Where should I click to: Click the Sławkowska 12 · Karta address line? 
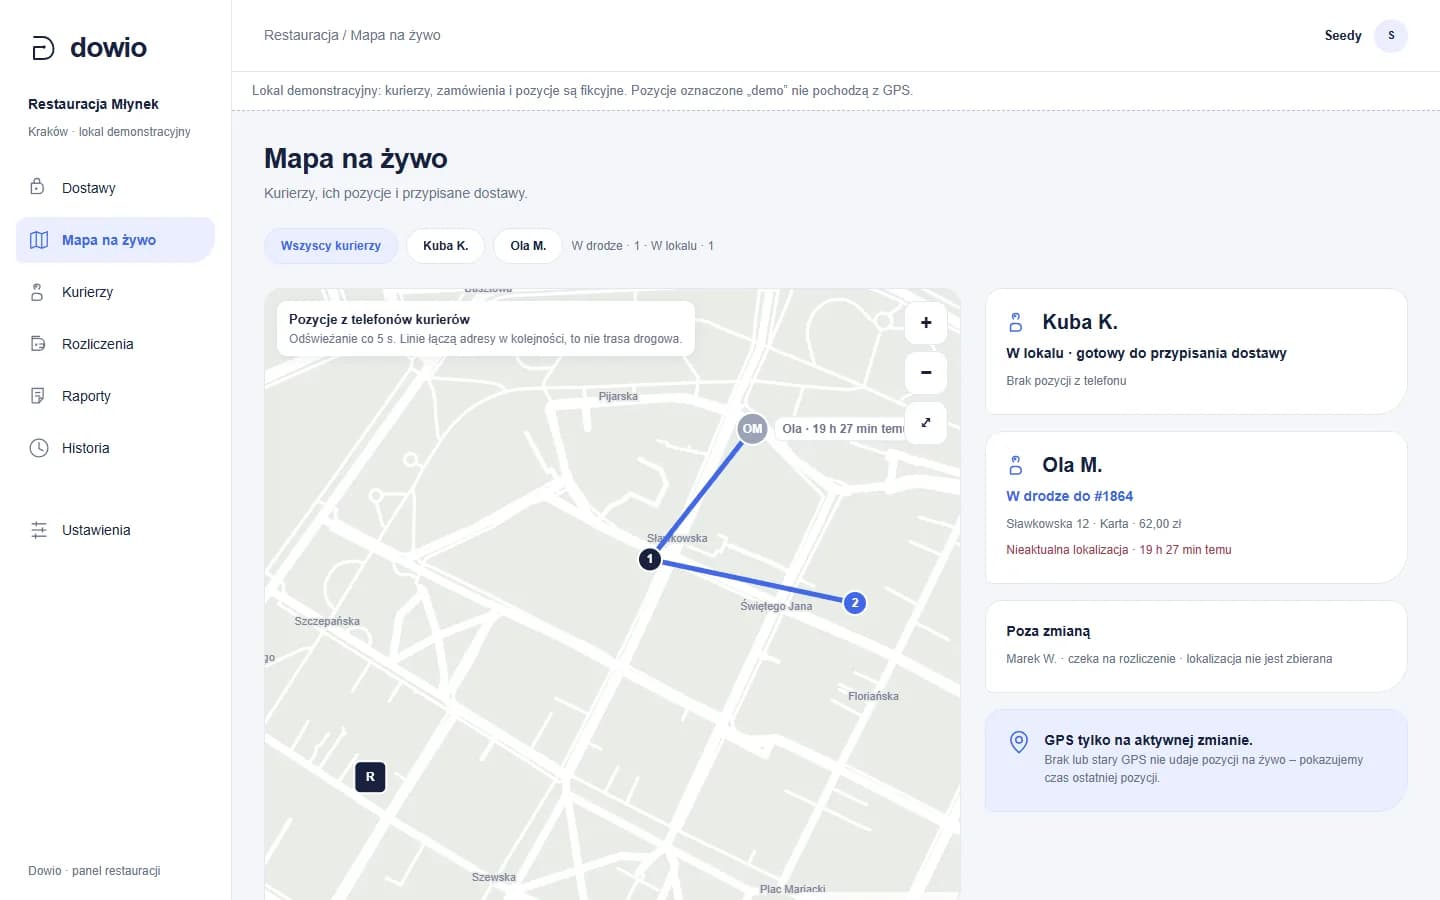pyautogui.click(x=1094, y=524)
